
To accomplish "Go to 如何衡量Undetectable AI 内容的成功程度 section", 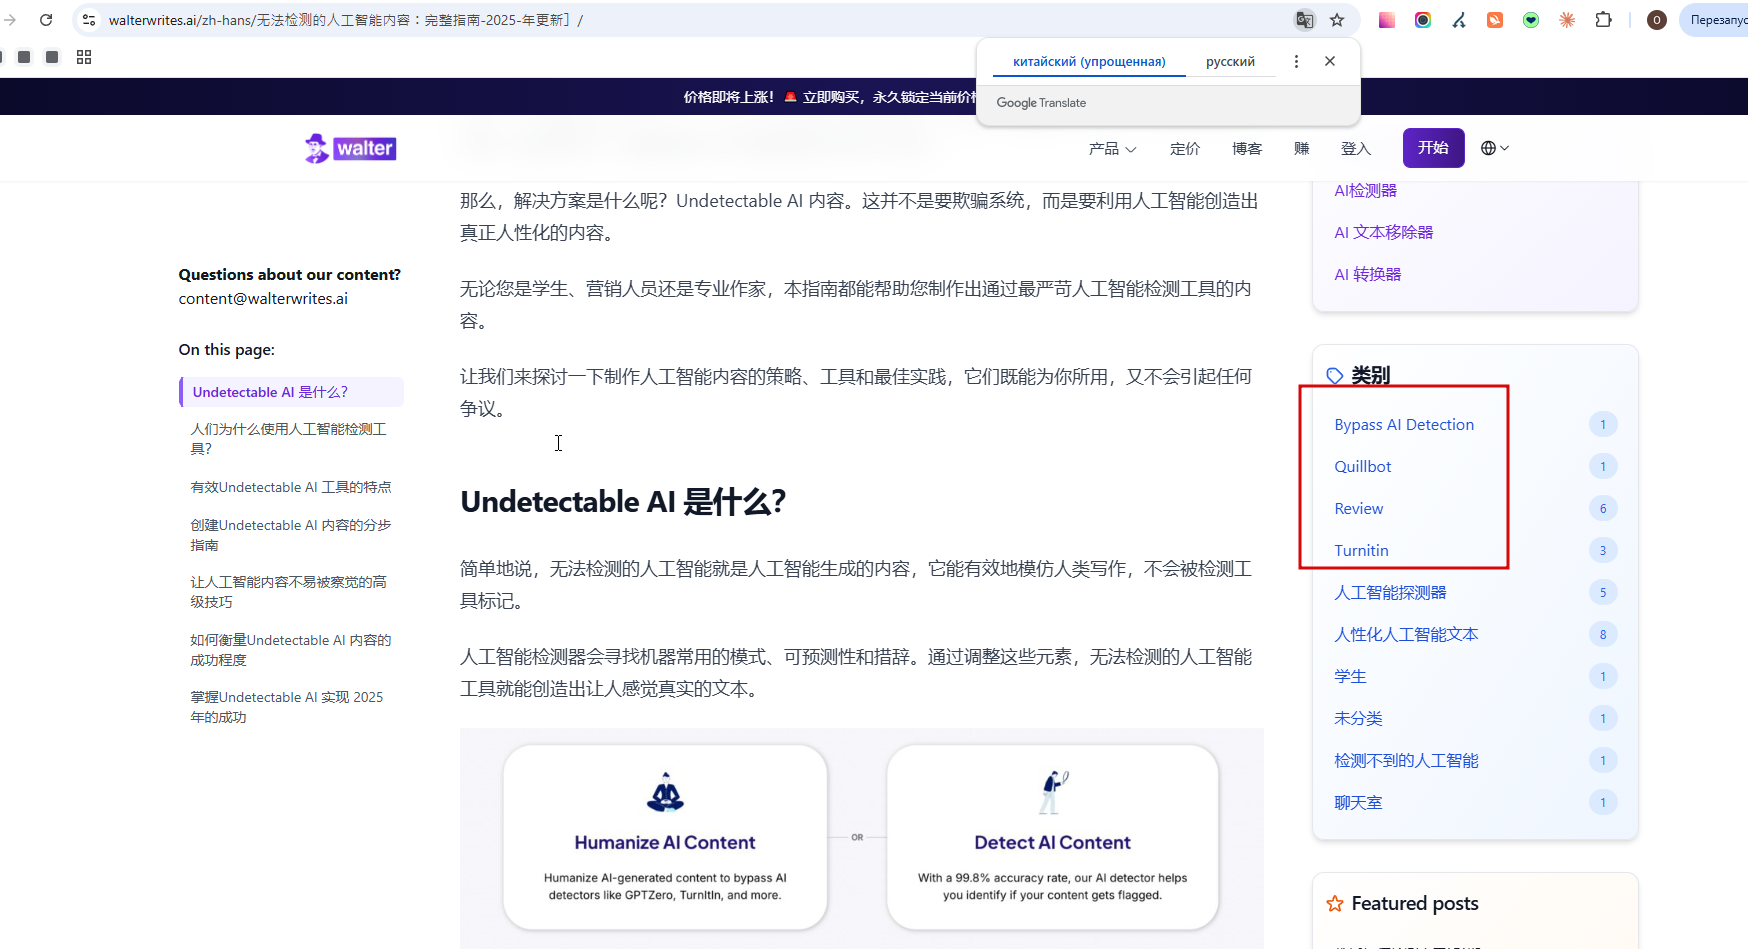I will point(290,650).
